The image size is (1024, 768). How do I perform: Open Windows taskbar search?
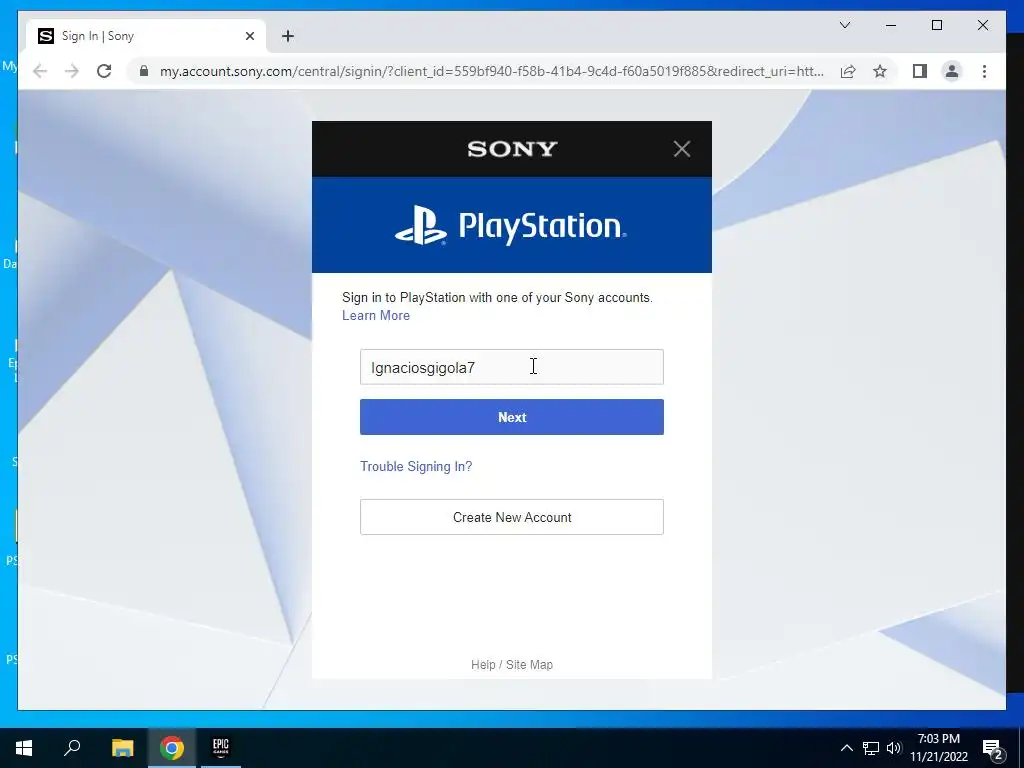(72, 748)
